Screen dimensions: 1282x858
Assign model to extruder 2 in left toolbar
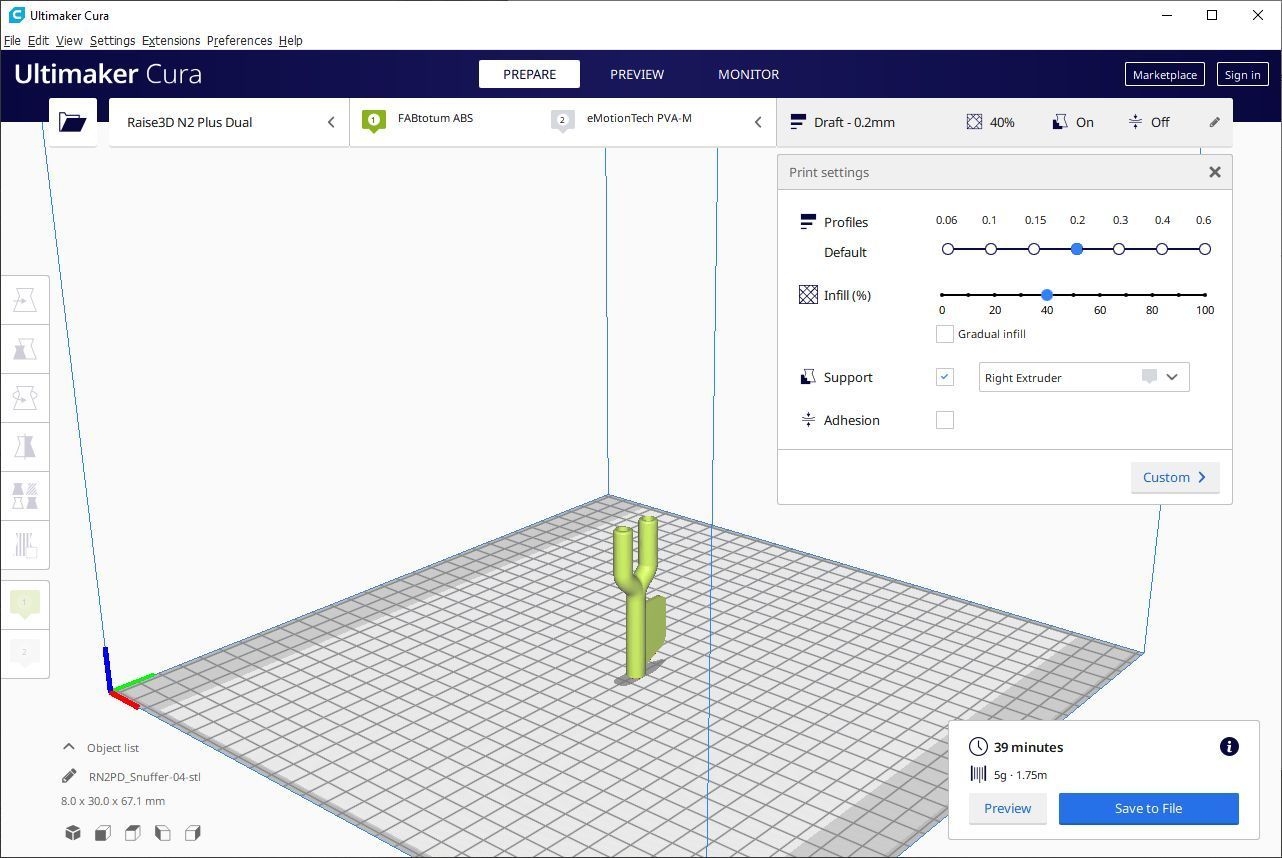coord(25,653)
